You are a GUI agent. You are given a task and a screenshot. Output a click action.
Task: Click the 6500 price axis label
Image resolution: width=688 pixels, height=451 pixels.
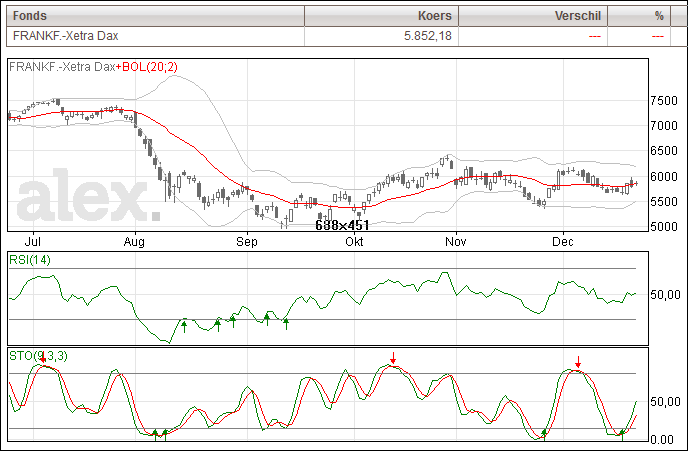[x=664, y=151]
